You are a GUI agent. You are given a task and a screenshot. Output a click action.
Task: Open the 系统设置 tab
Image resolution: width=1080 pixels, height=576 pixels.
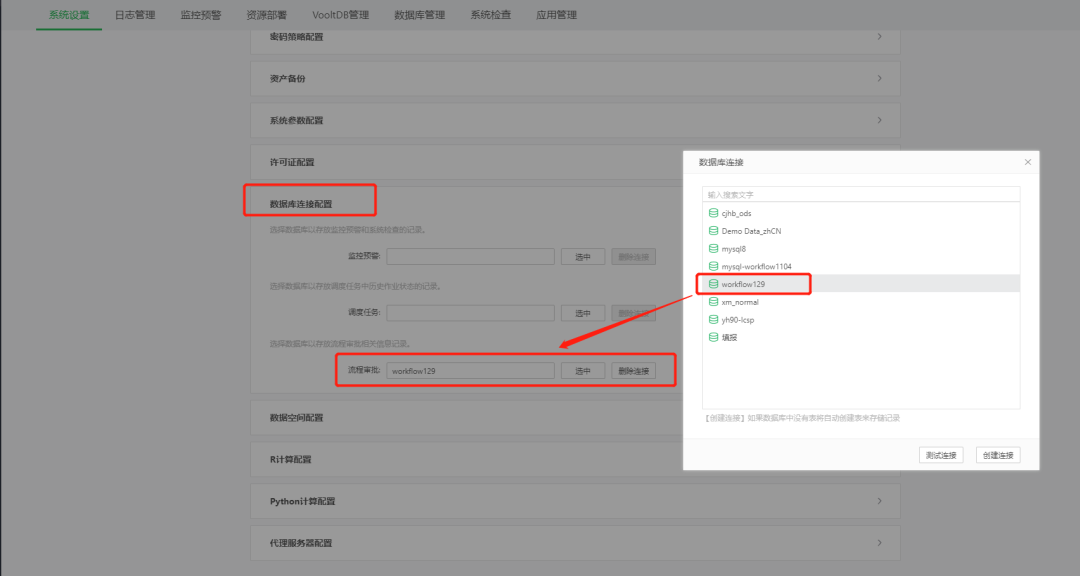pos(69,14)
